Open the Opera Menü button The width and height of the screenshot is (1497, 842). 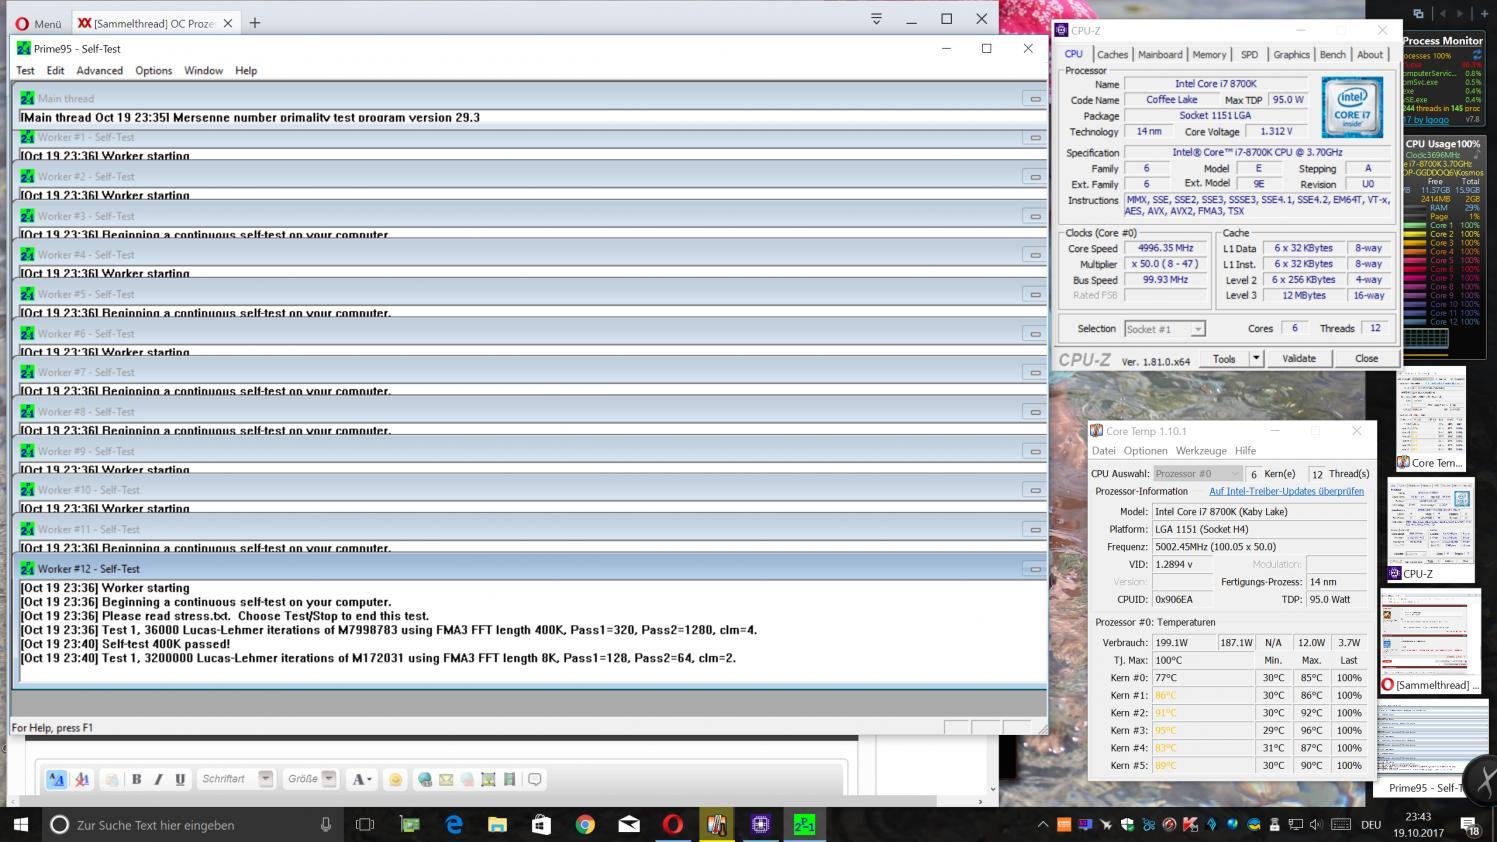[x=38, y=23]
